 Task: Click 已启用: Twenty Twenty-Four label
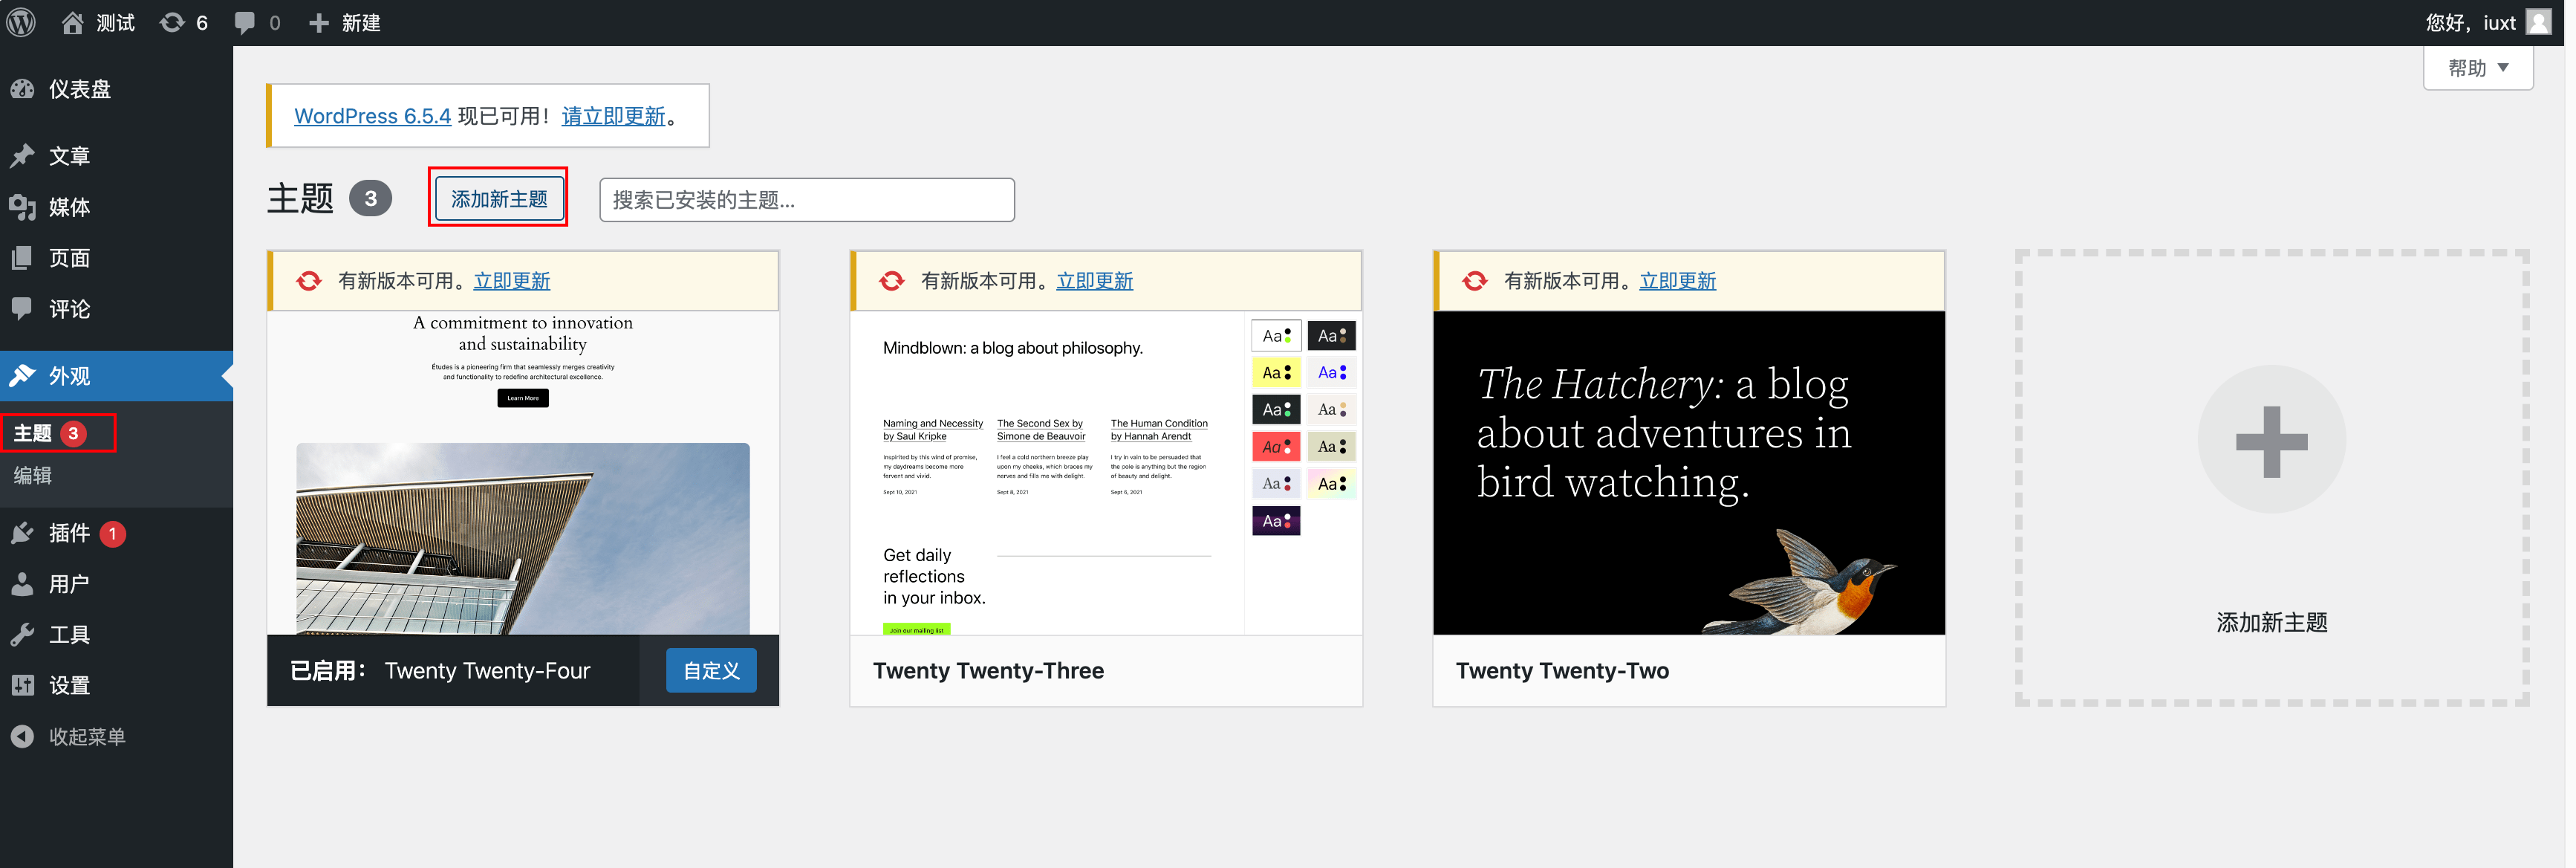coord(440,671)
